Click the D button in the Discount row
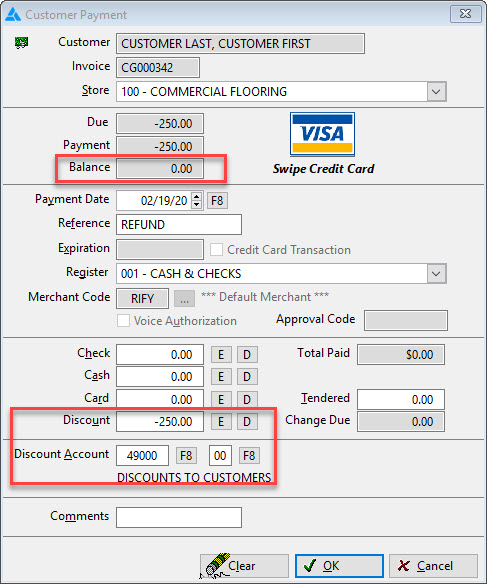Screen dimensions: 487x584 pos(247,422)
